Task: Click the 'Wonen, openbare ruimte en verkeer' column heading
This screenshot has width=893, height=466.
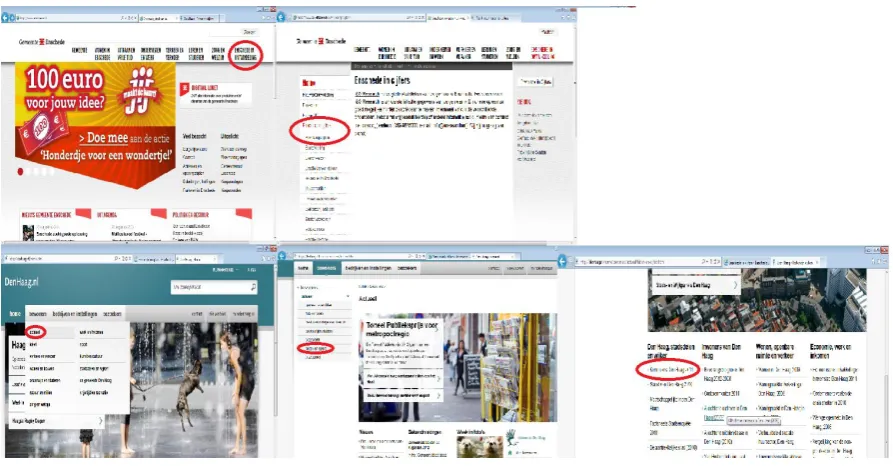Action: (x=777, y=351)
